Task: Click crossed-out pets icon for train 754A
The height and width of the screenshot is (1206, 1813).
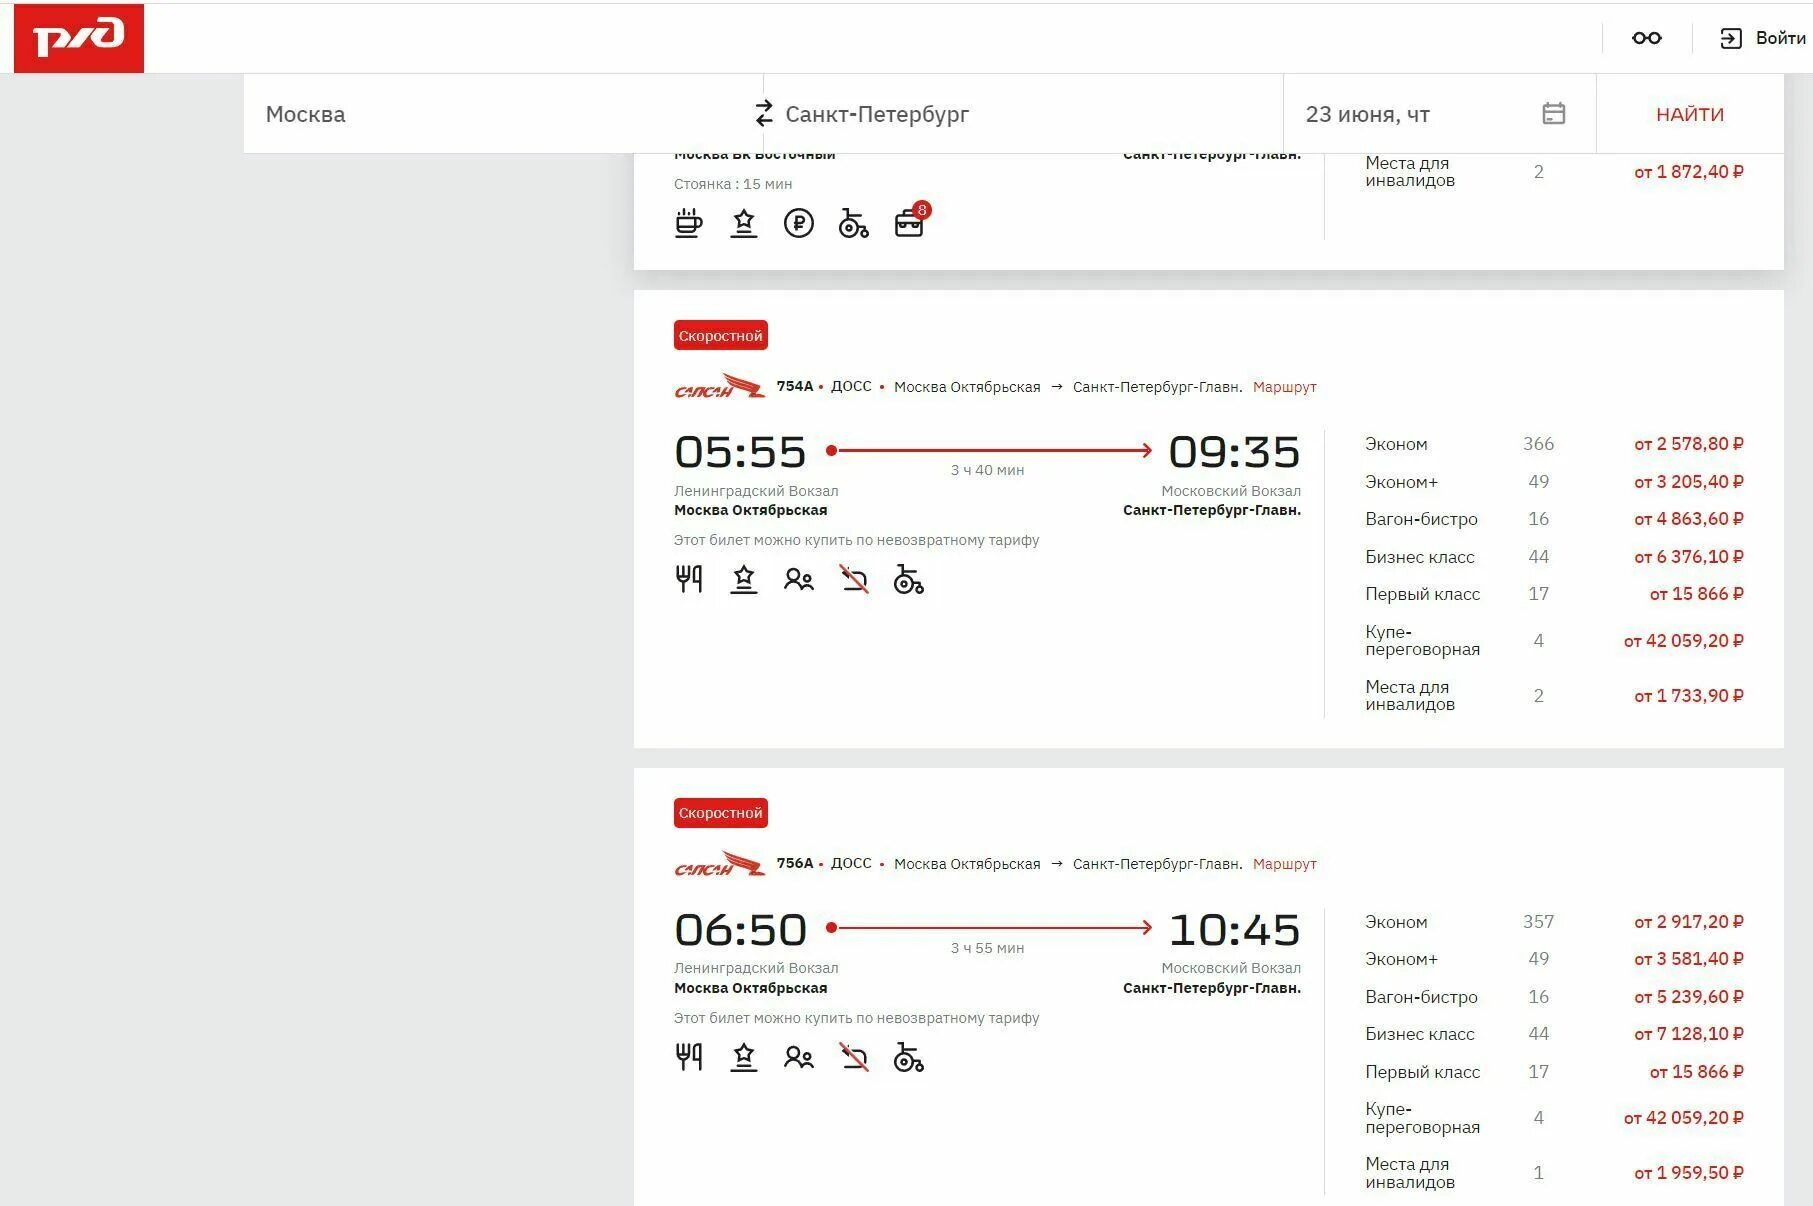Action: coord(854,579)
